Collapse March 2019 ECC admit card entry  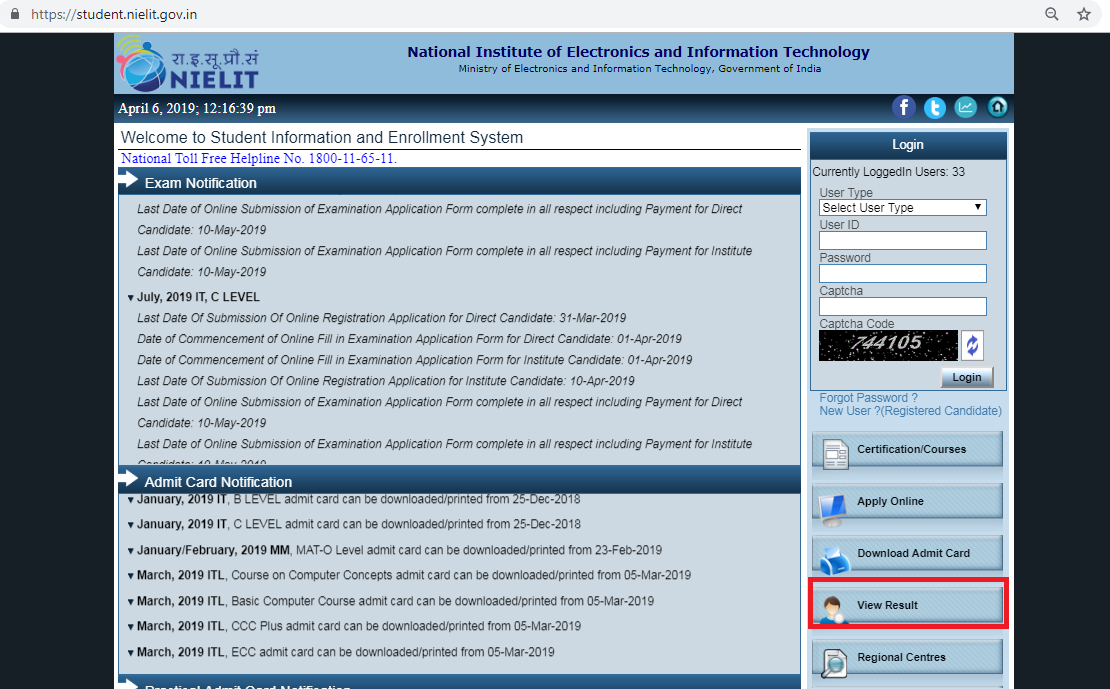[130, 653]
